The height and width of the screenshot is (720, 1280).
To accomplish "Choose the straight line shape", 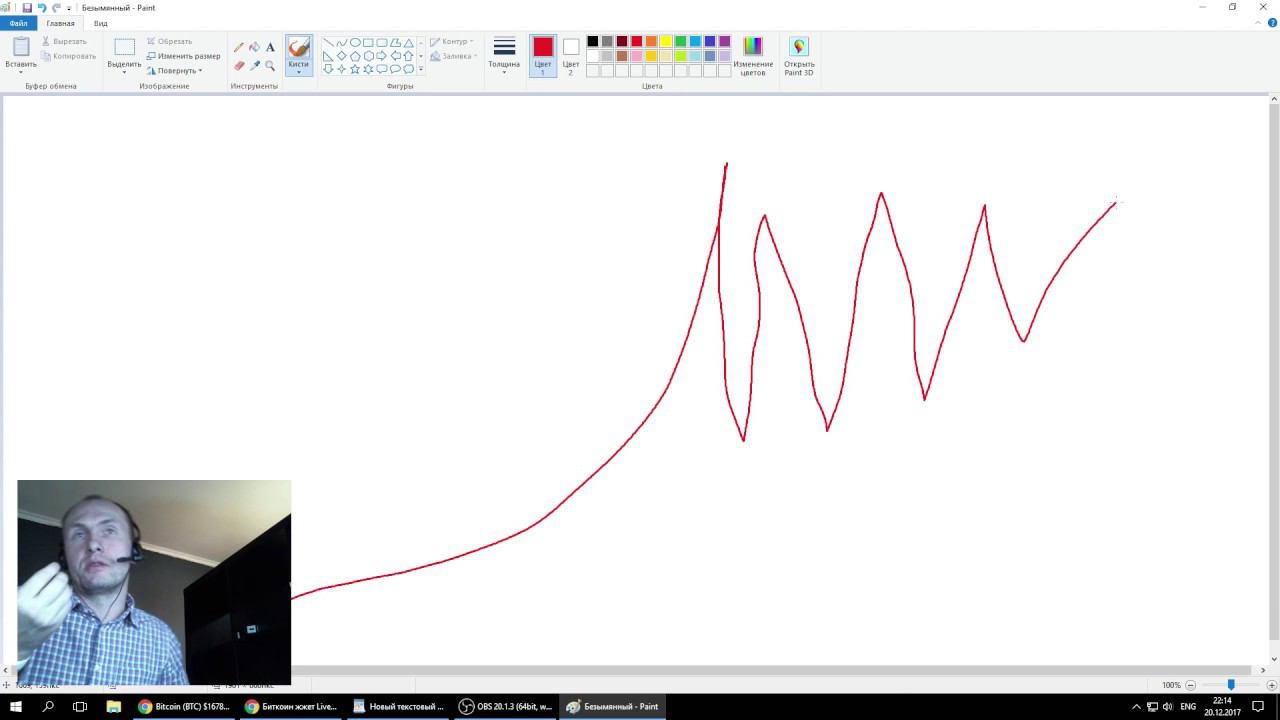I will pos(328,43).
